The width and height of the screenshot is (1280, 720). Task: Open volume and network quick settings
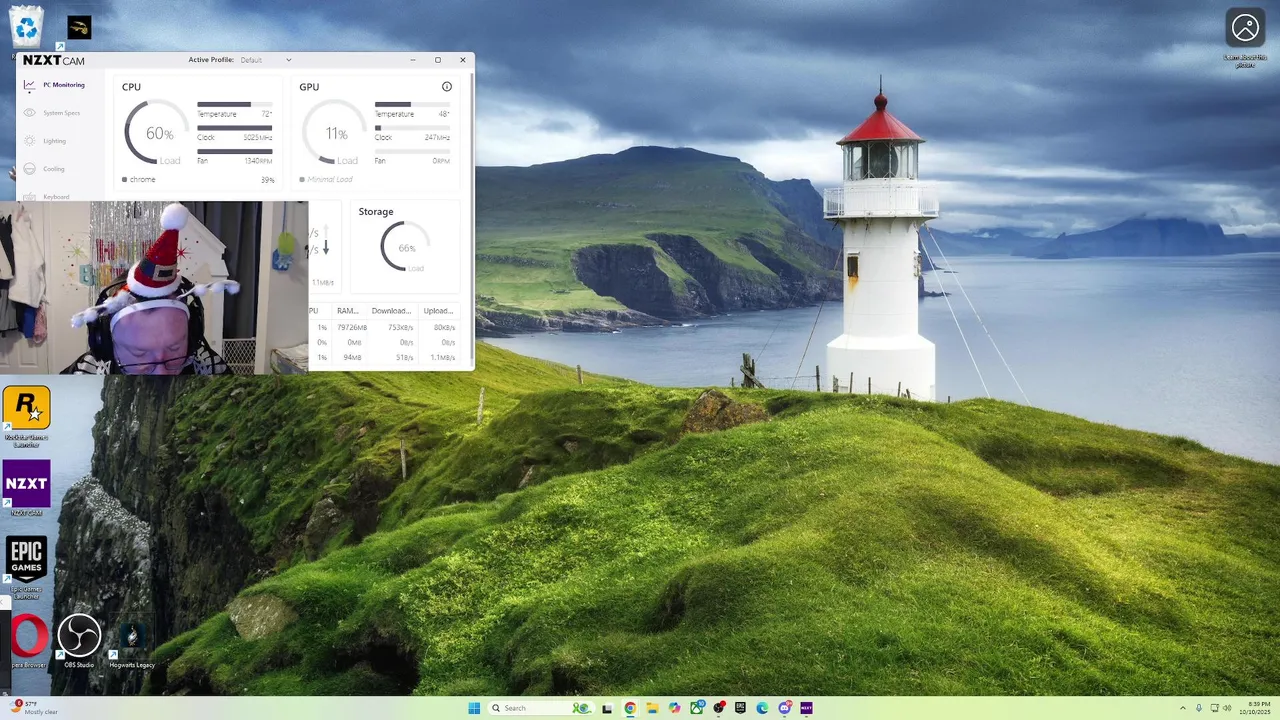click(1220, 708)
